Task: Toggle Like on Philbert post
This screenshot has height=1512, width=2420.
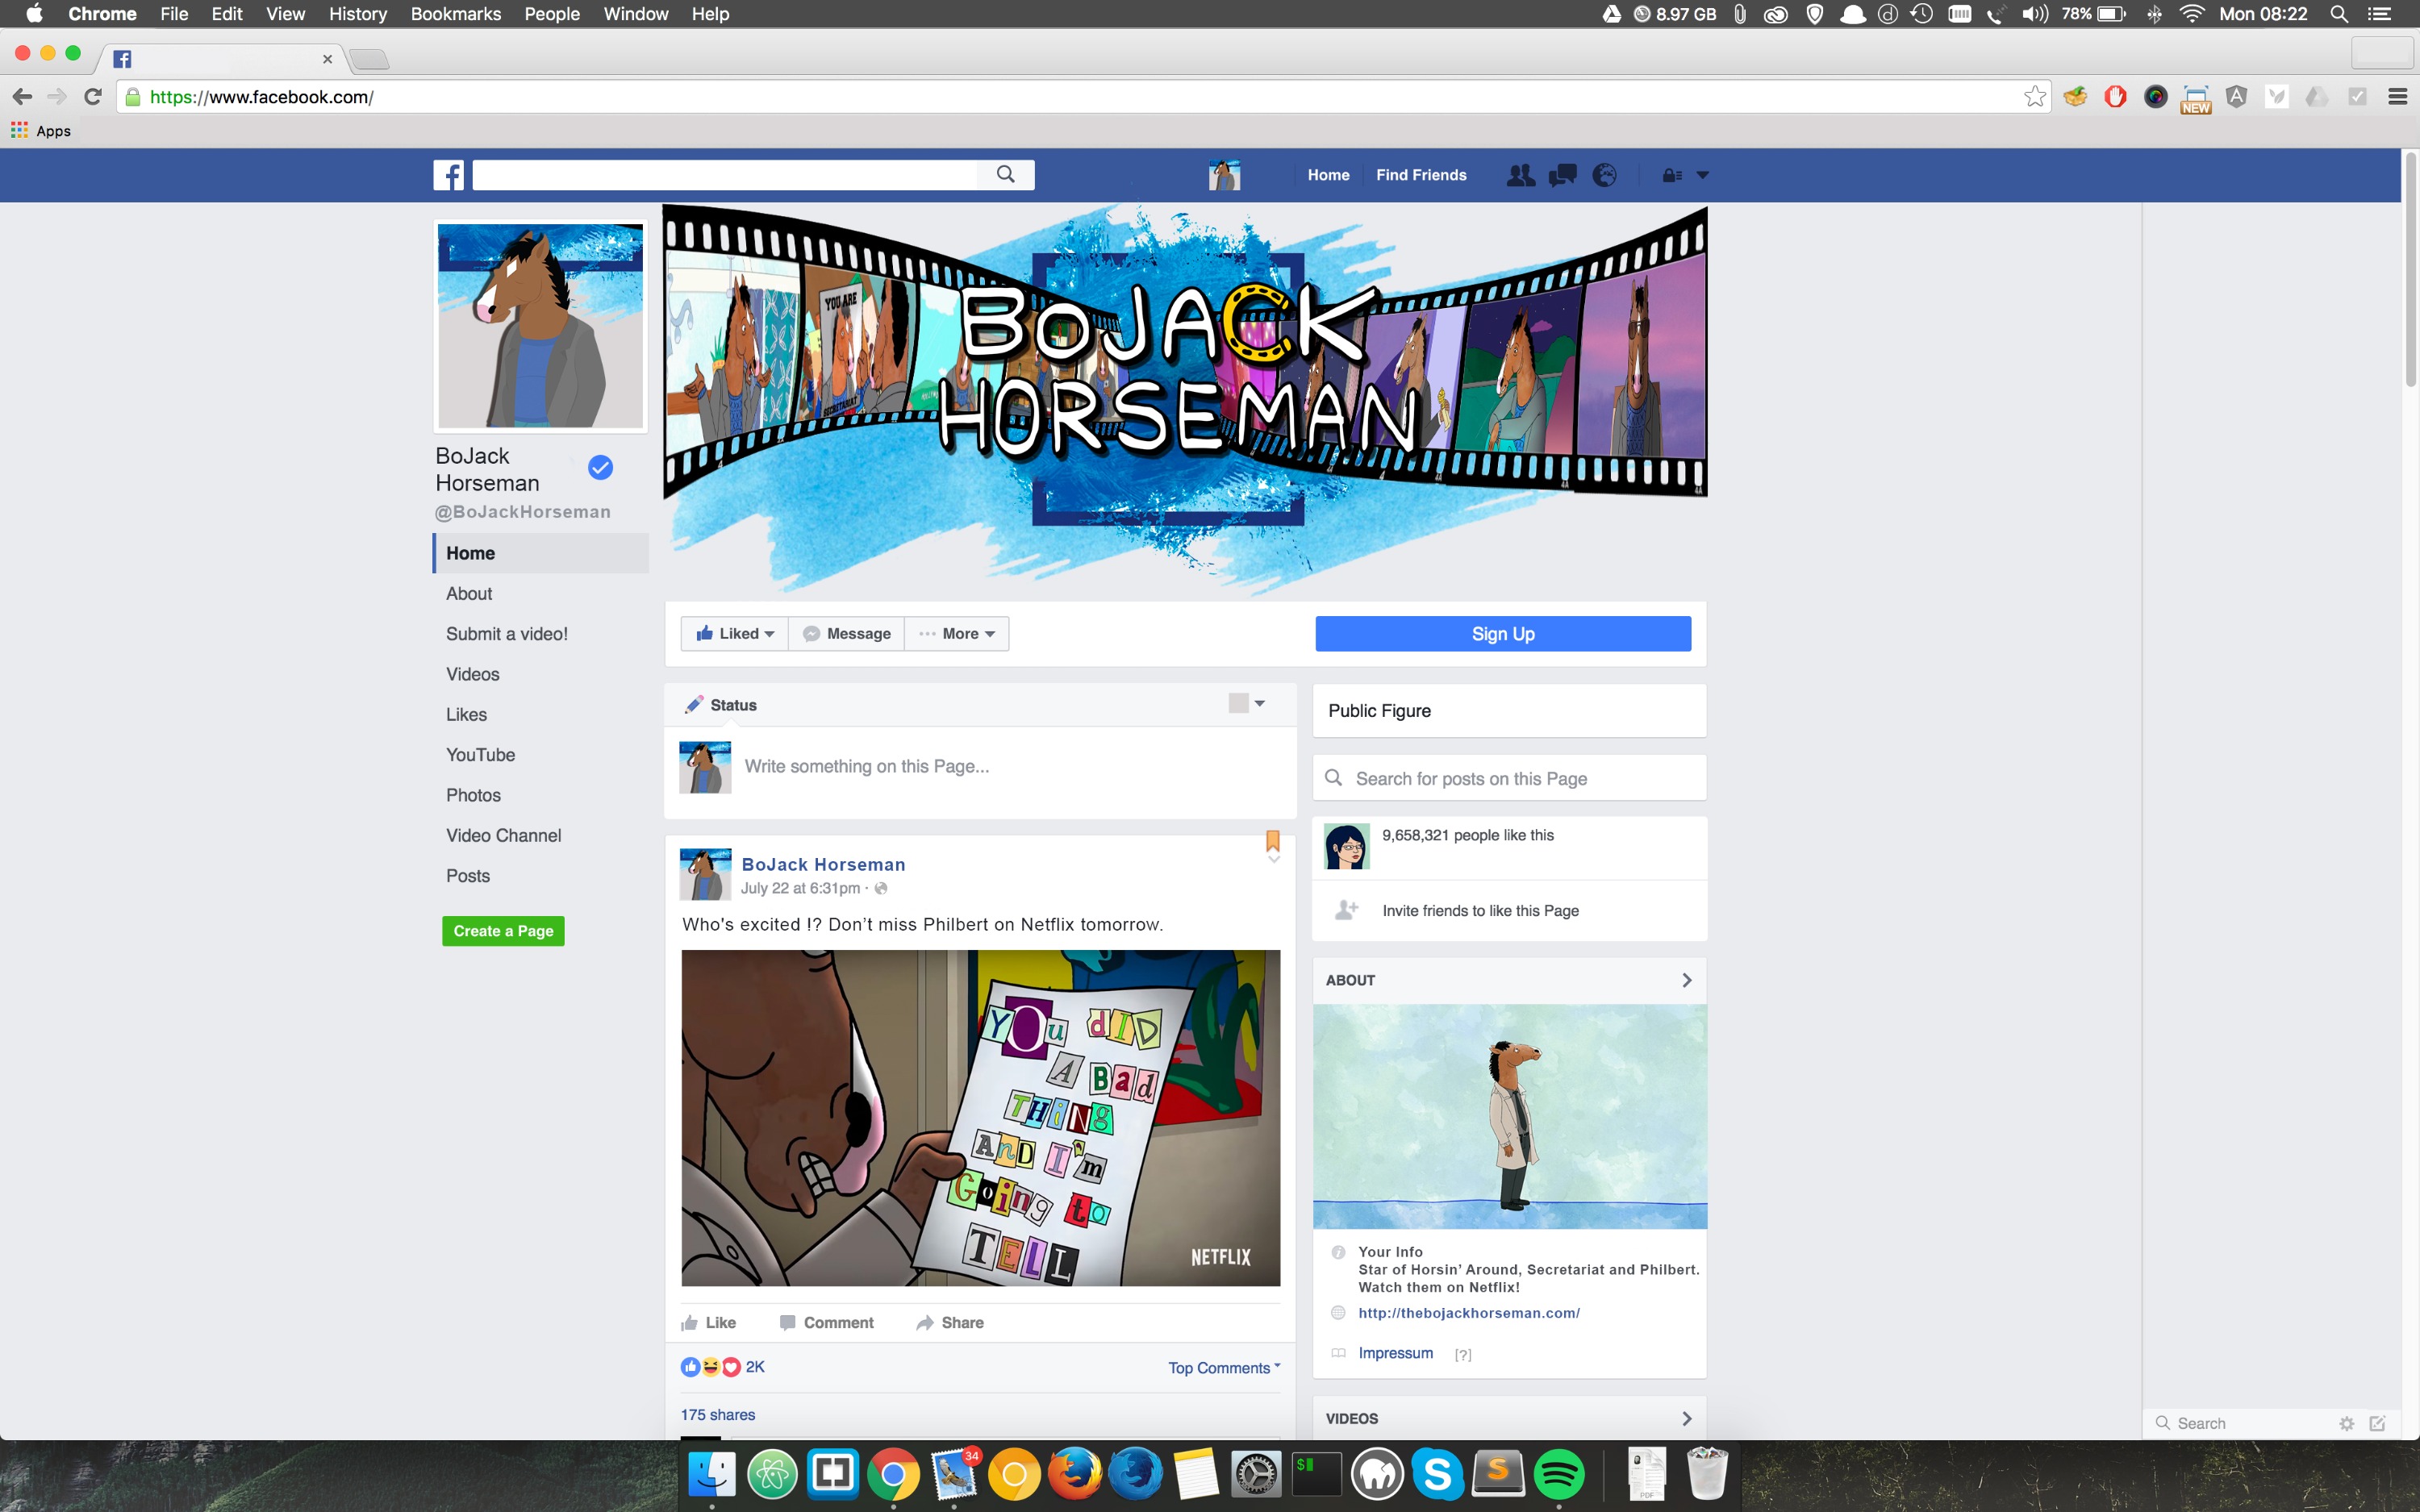Action: coord(709,1322)
